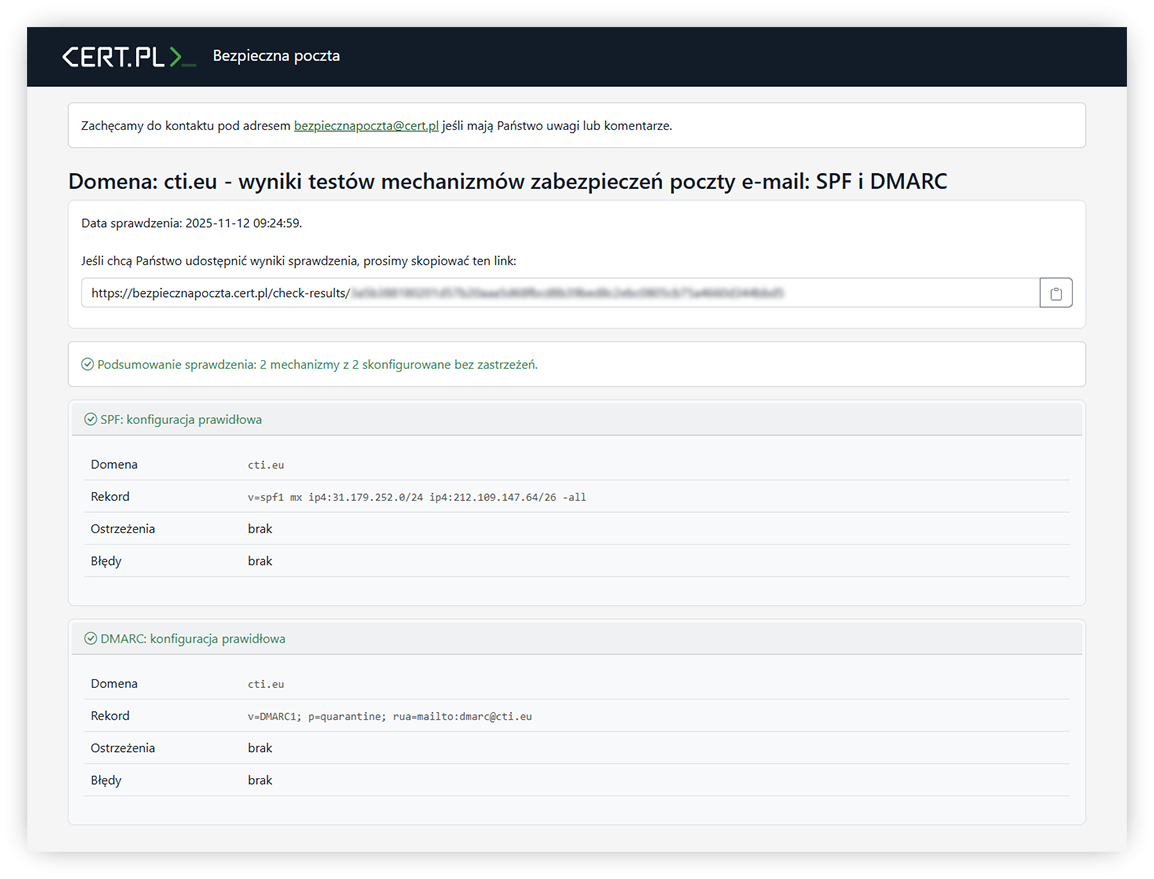The image size is (1154, 879).
Task: Select the check-results URL input field
Action: 560,293
